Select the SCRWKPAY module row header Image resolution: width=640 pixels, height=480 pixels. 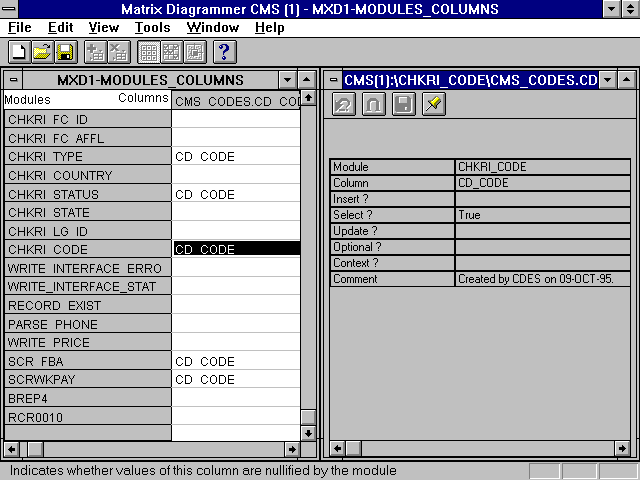click(87, 380)
